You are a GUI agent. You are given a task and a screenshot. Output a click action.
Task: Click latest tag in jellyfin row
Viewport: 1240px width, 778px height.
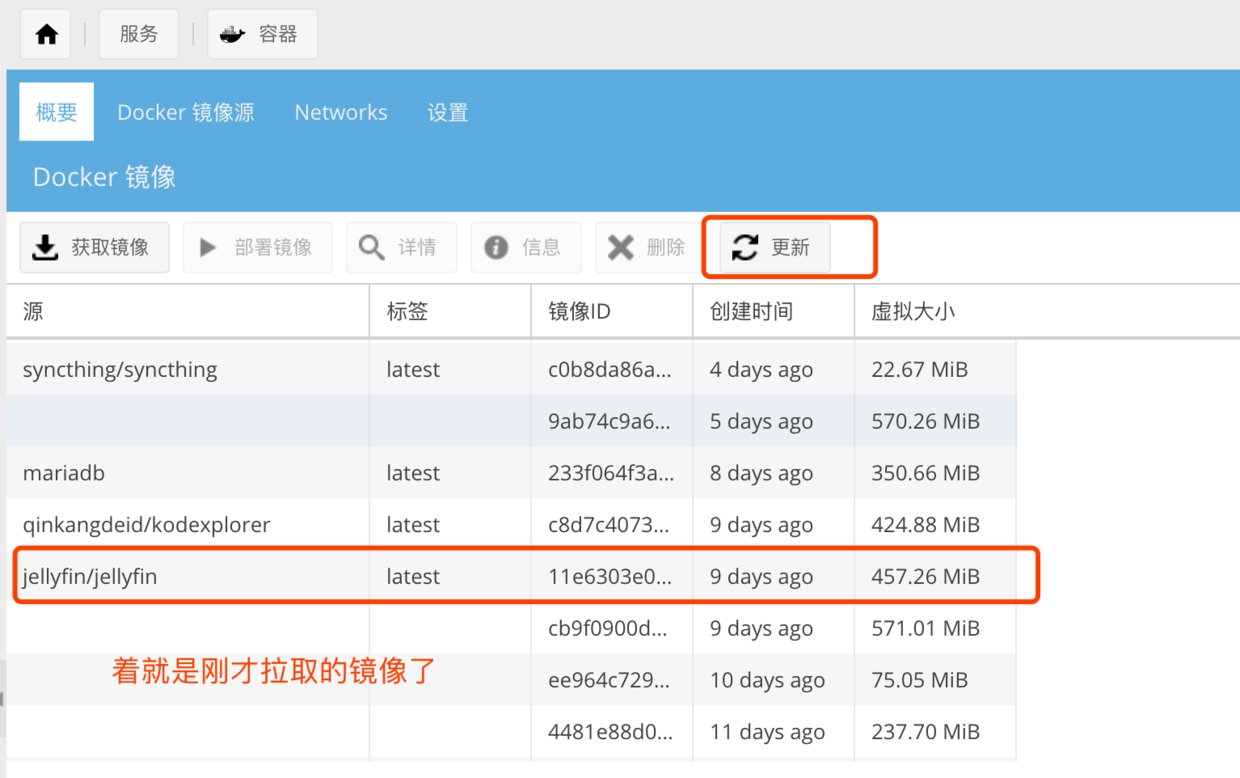coord(413,577)
